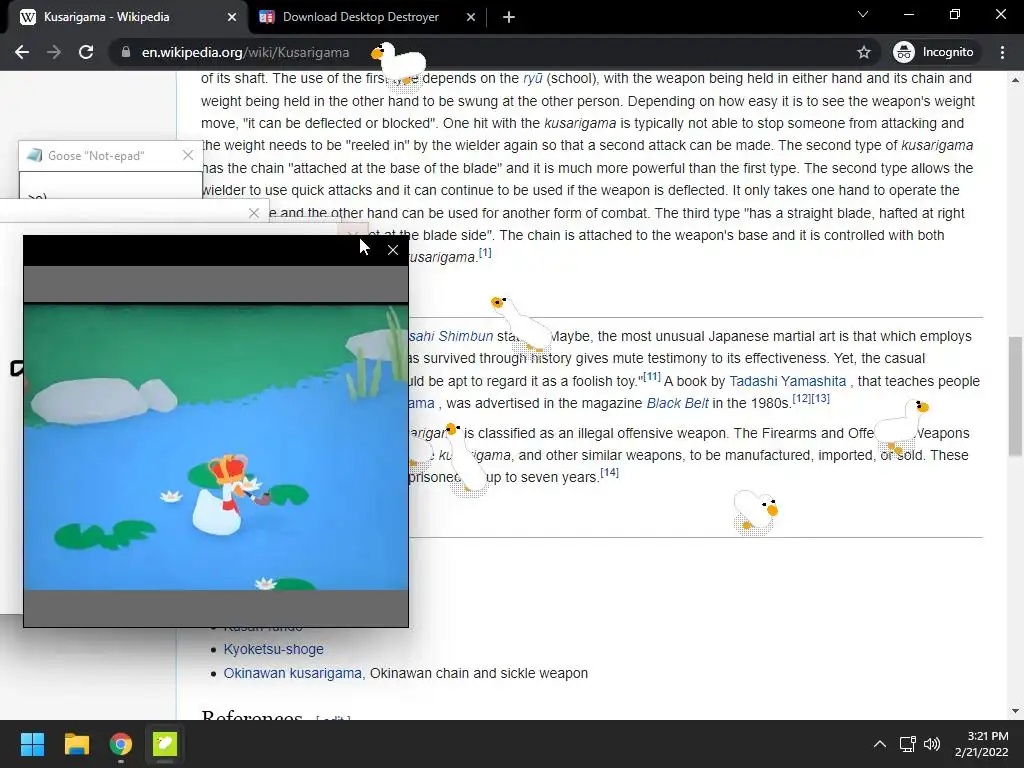Show hidden system tray icons

click(x=880, y=744)
